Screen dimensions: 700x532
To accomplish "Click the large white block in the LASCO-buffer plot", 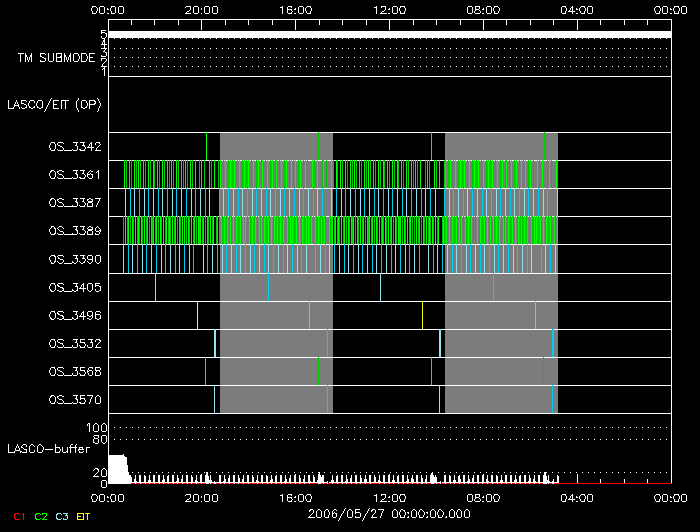I will [118, 469].
